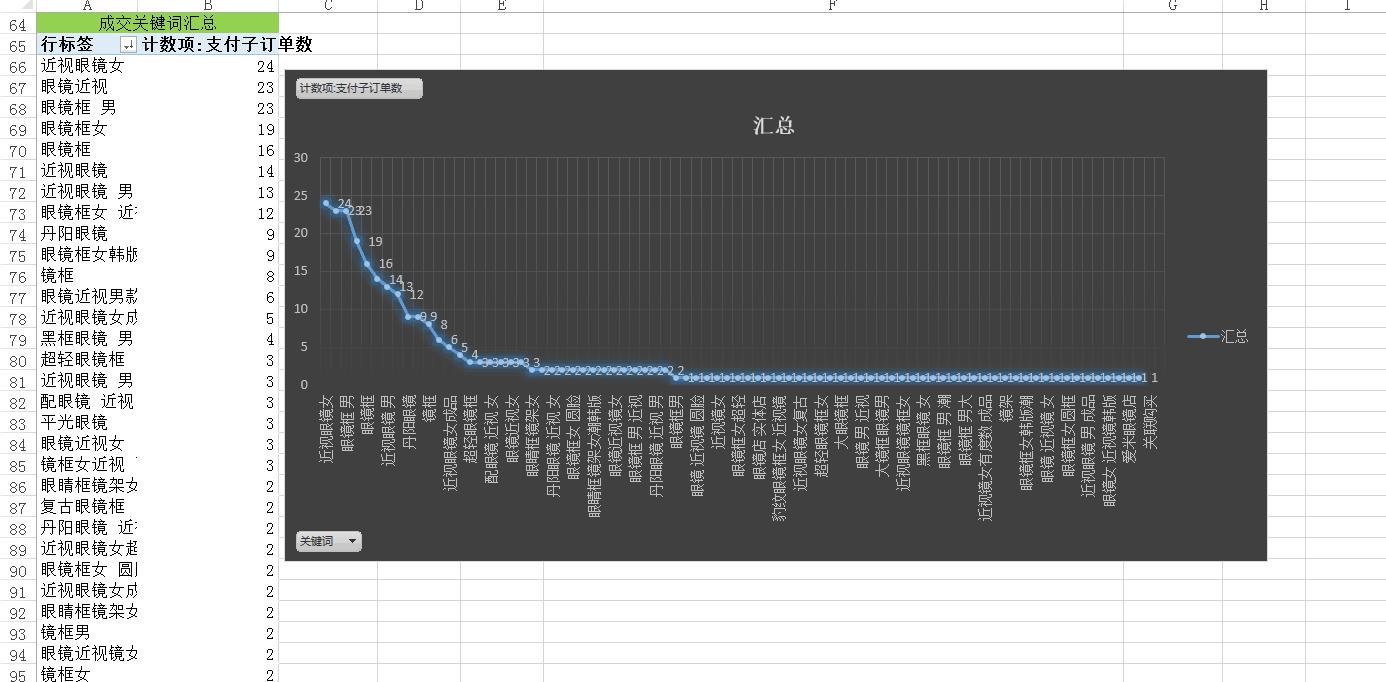Select the 汇总 legend entry
Viewport: 1386px width, 682px height.
click(x=1218, y=337)
